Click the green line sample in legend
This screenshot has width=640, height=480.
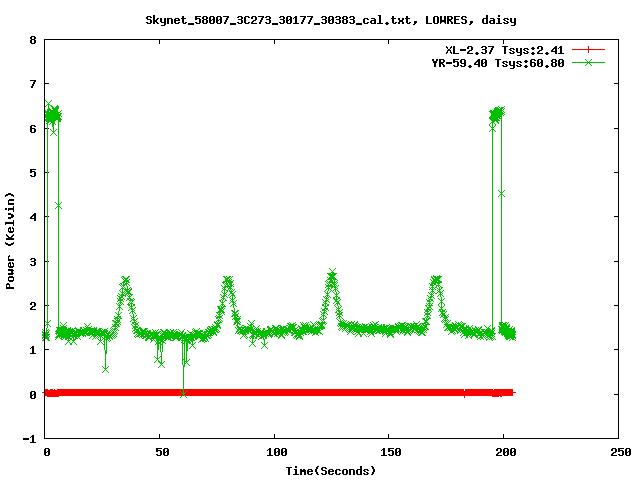pos(588,63)
